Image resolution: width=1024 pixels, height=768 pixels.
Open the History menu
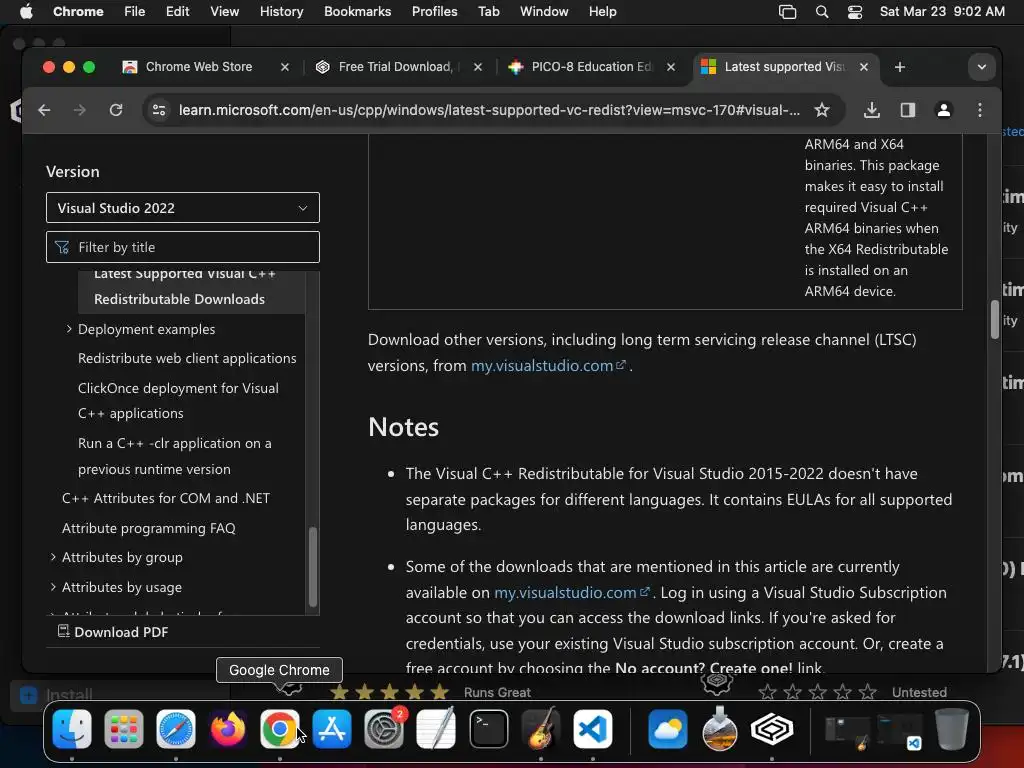(281, 12)
